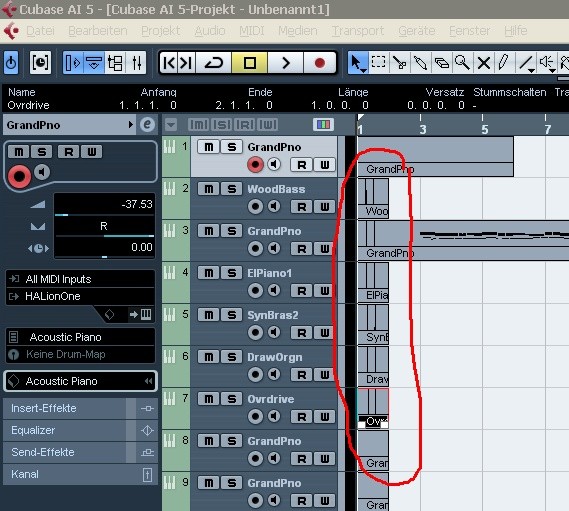The image size is (569, 511).
Task: Open the Transport menu
Action: click(358, 31)
